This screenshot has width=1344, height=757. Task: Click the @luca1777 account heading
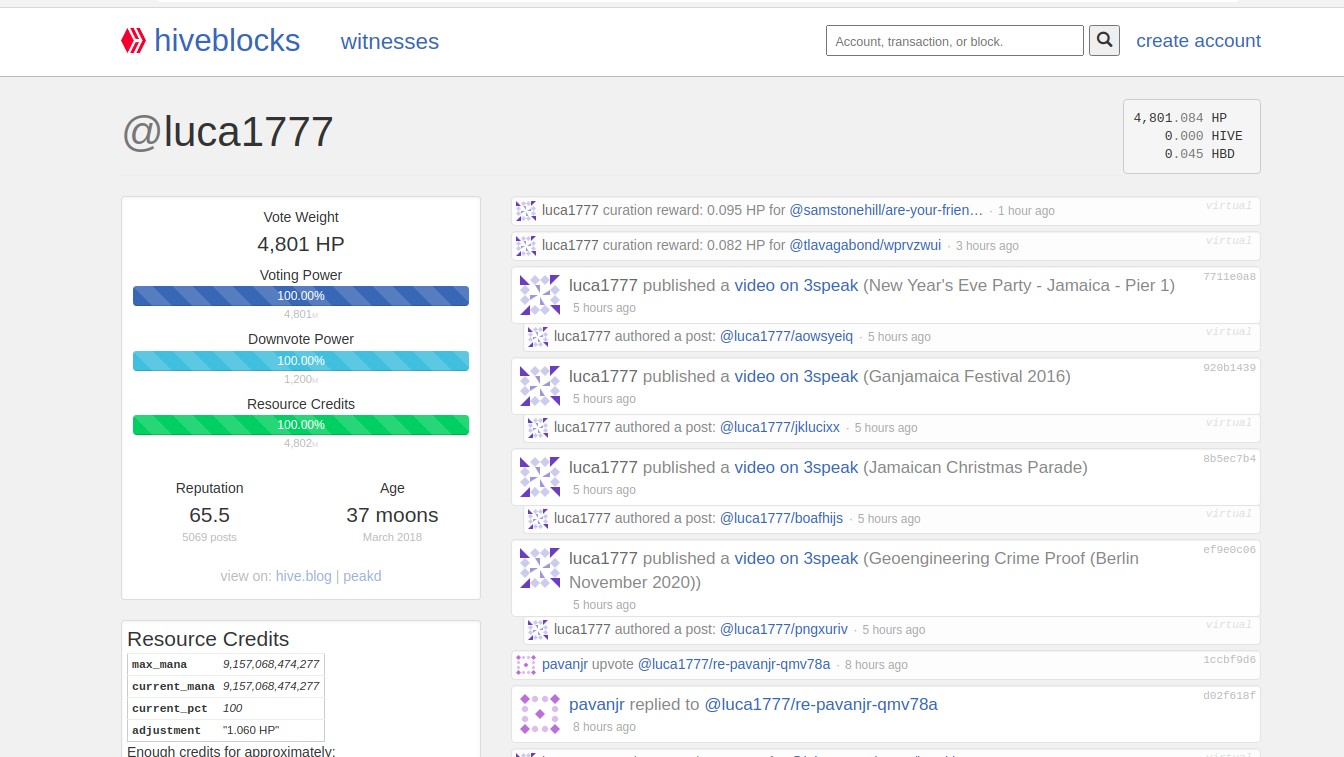pyautogui.click(x=227, y=132)
